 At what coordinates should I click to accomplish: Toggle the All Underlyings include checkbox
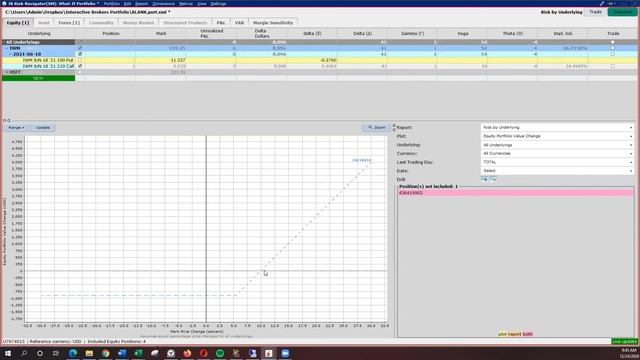click(80, 42)
